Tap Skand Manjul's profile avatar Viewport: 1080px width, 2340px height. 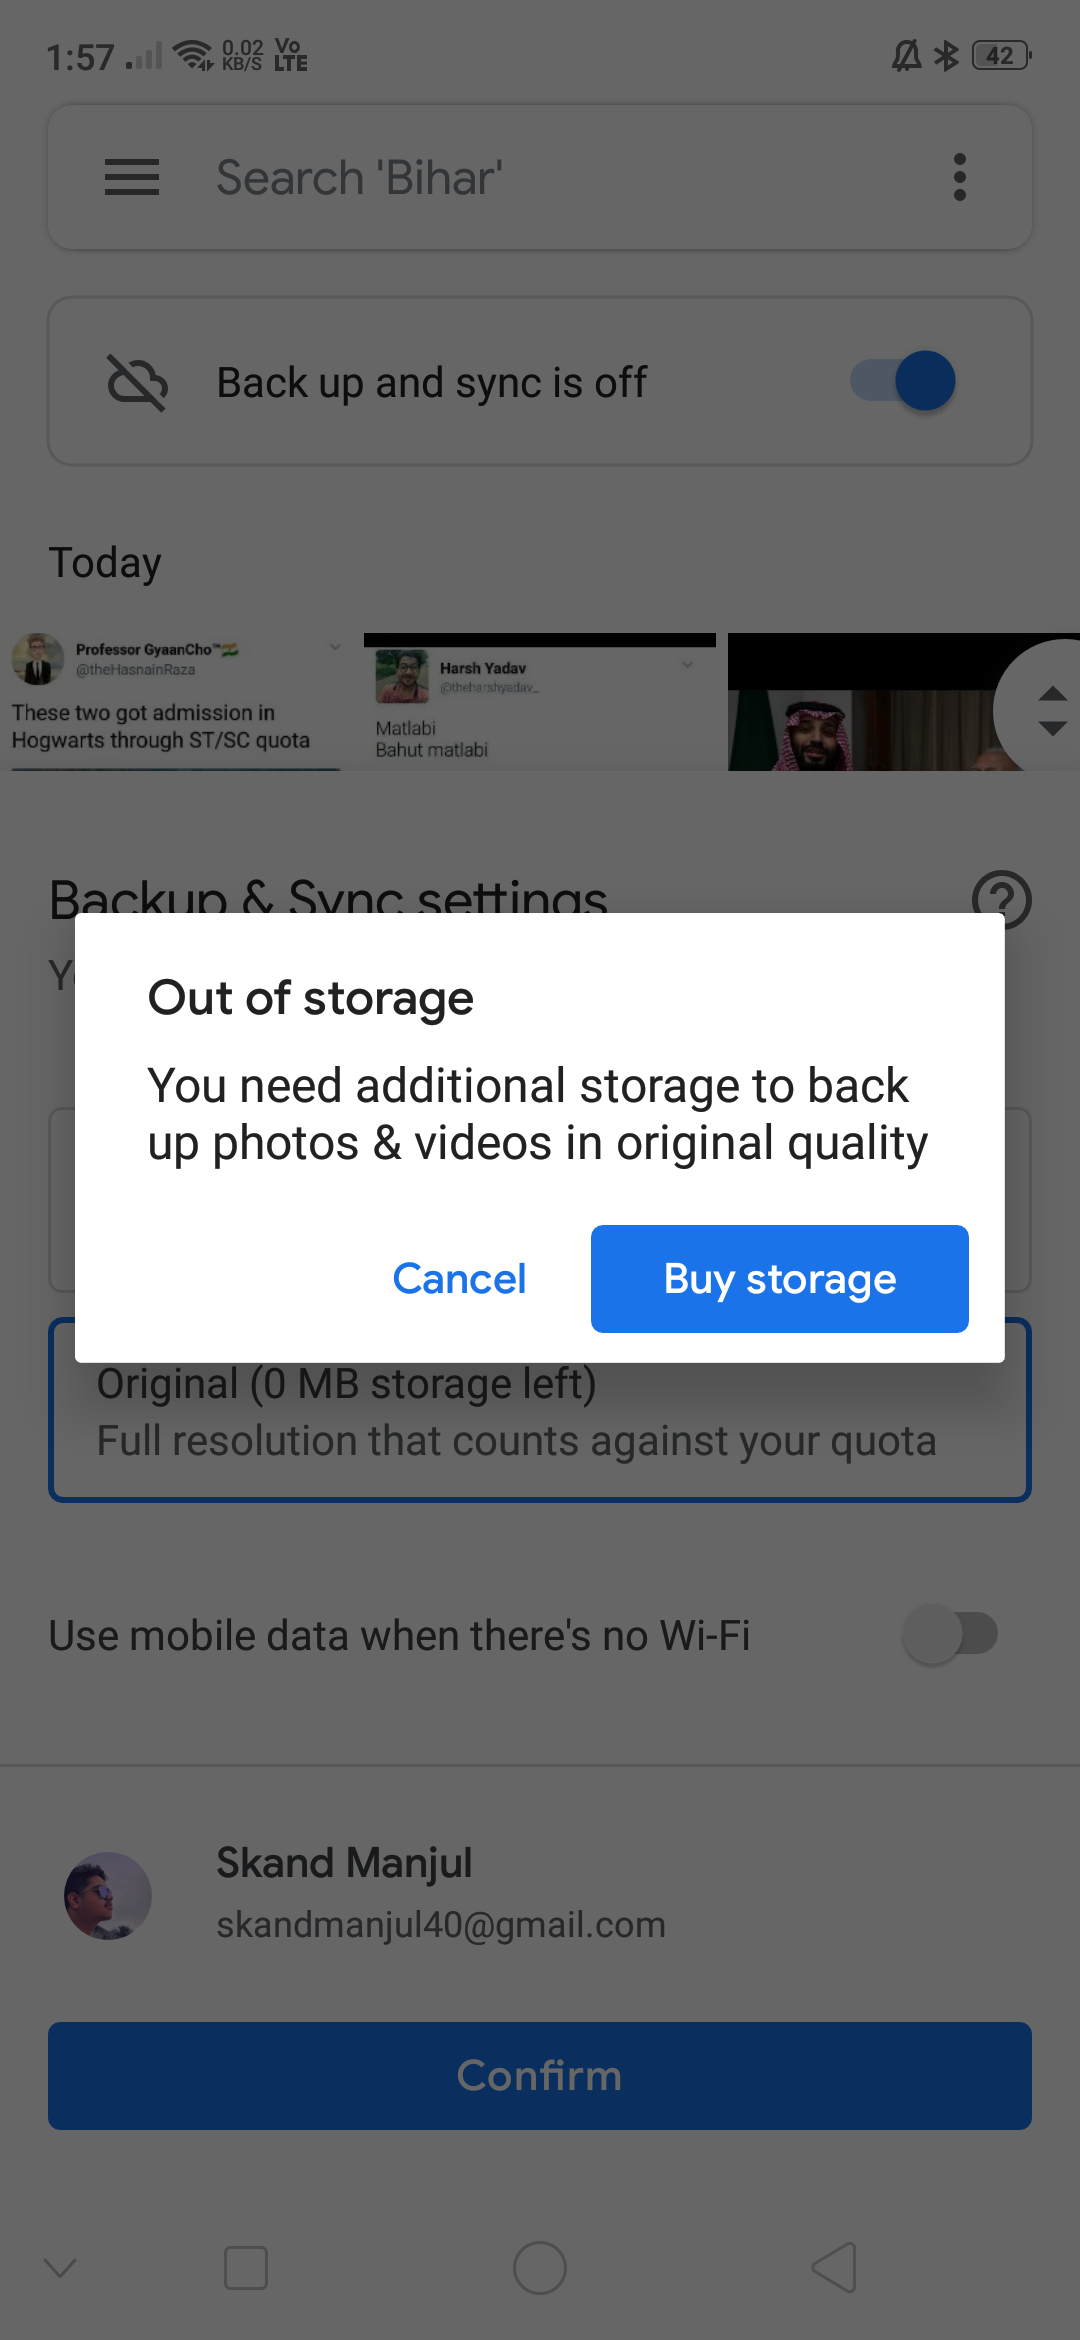[108, 1895]
